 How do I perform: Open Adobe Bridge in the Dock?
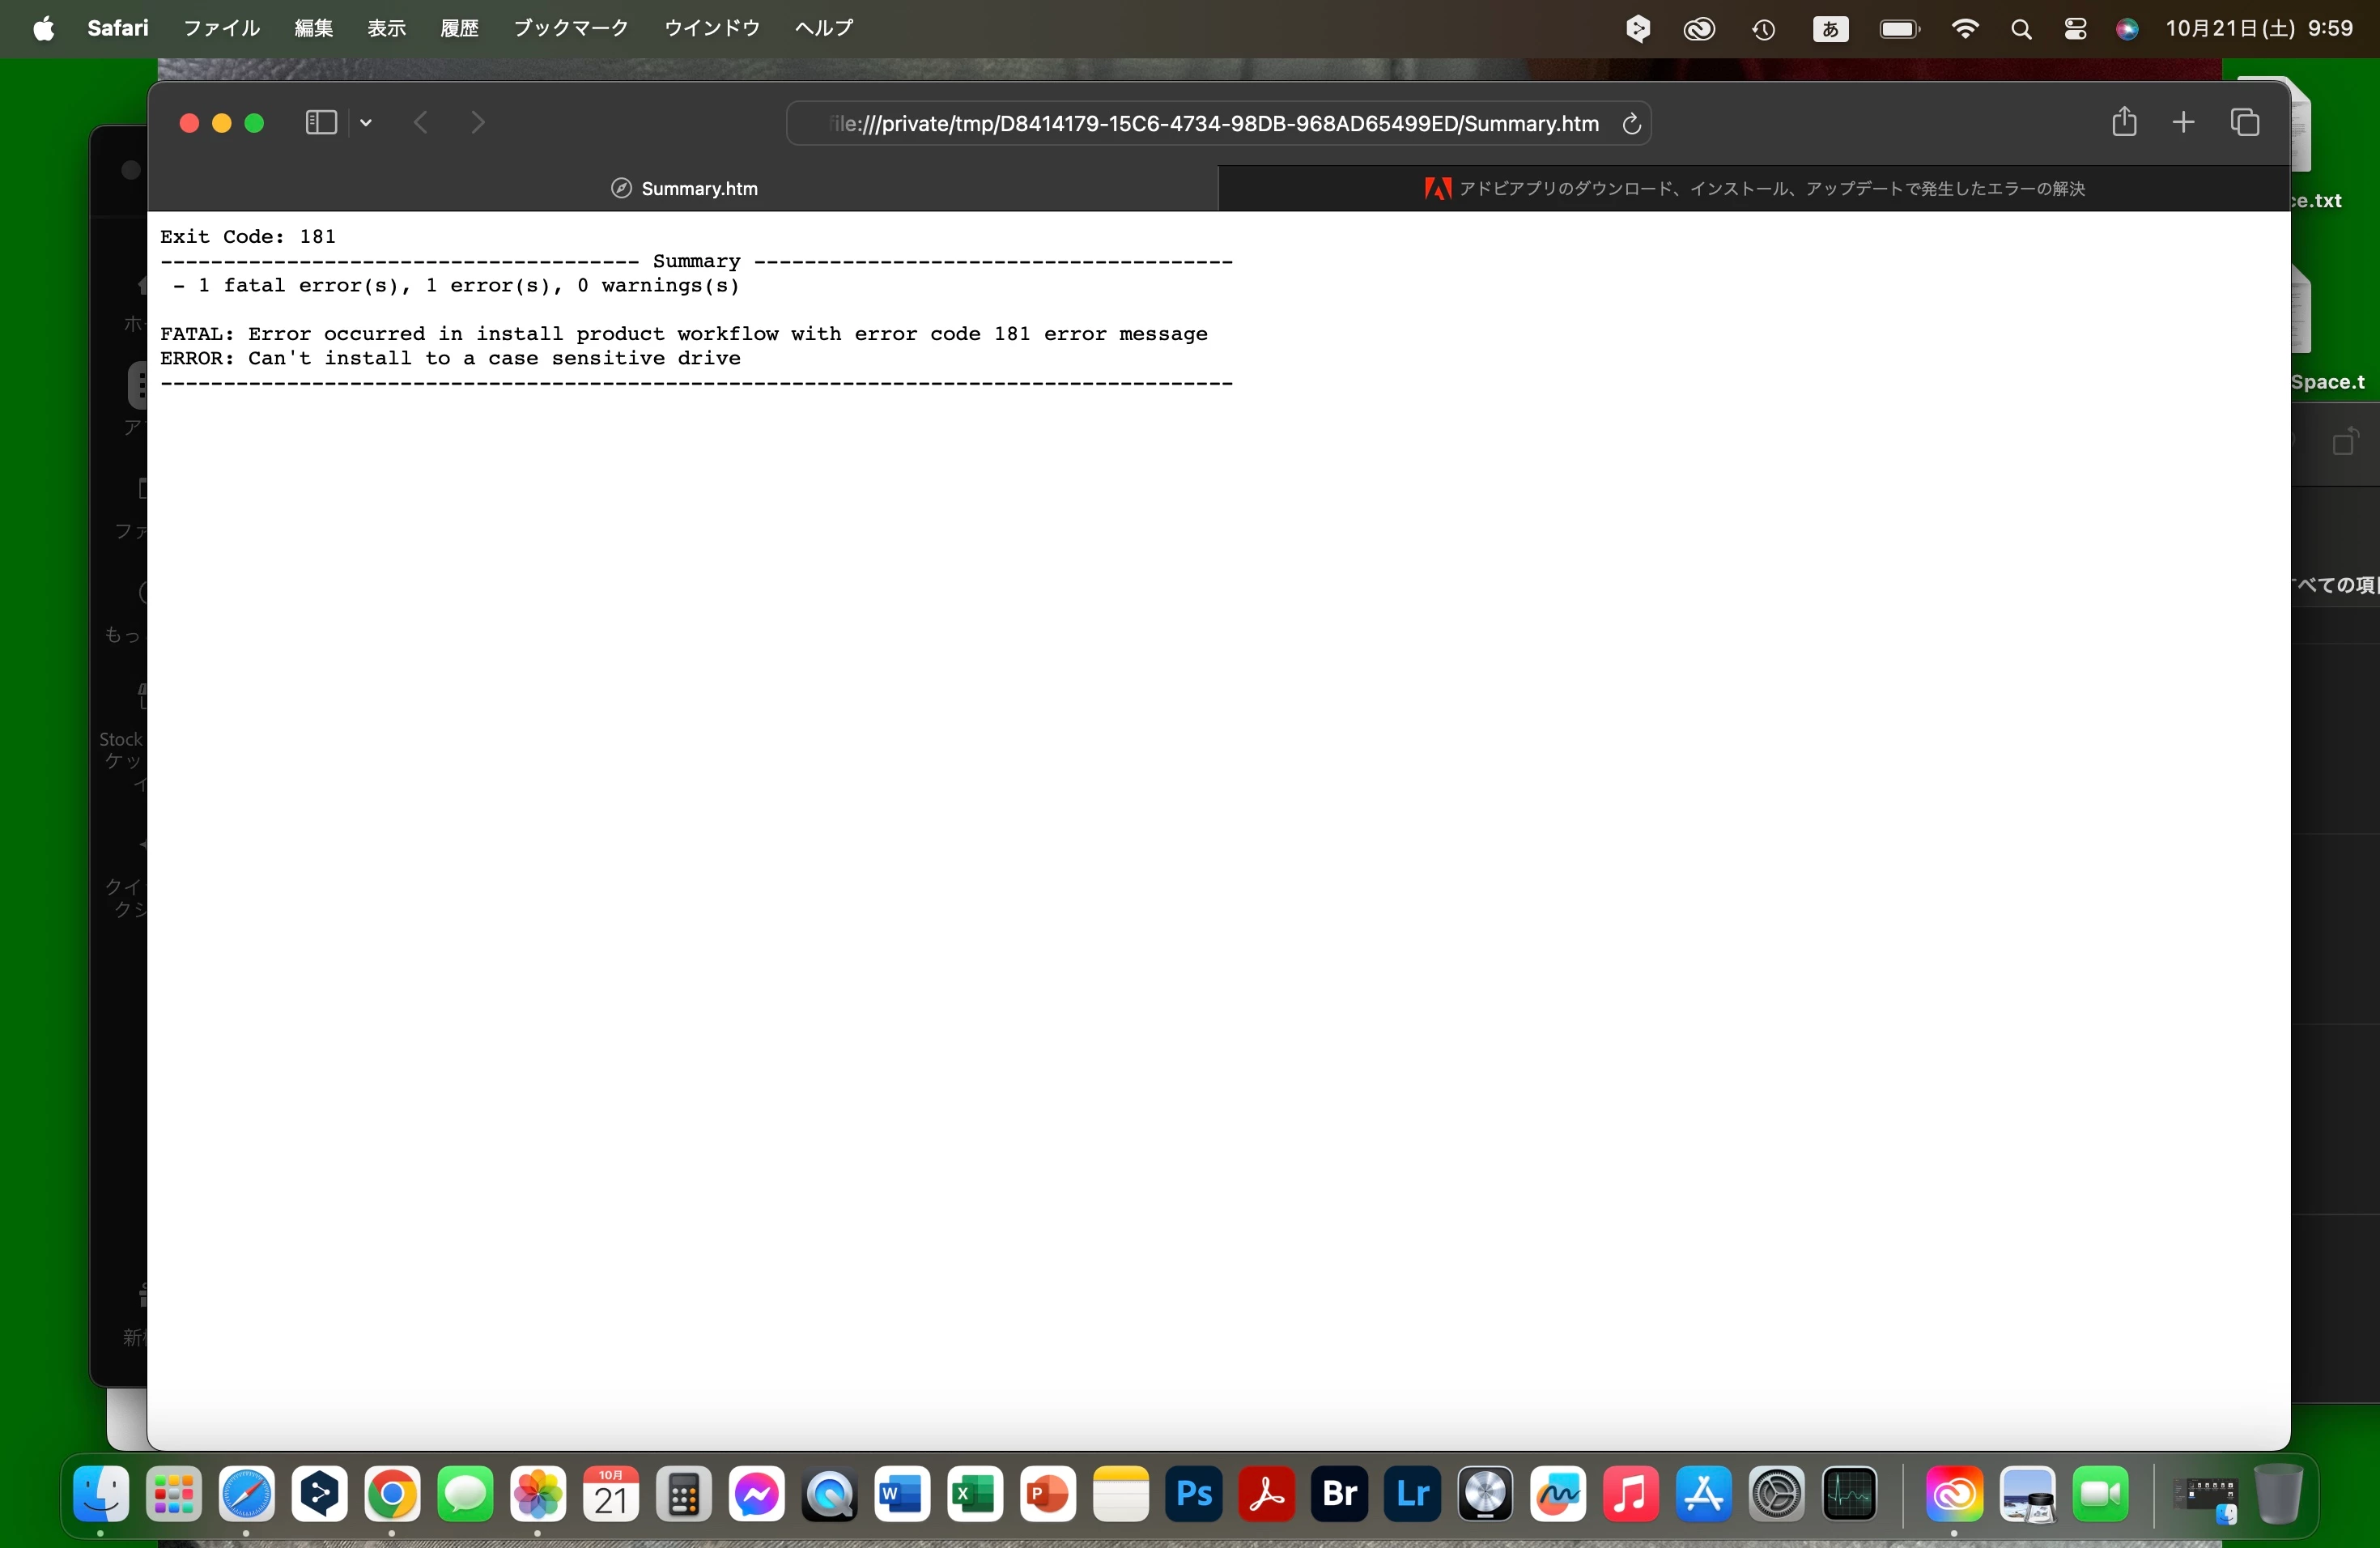coord(1339,1494)
